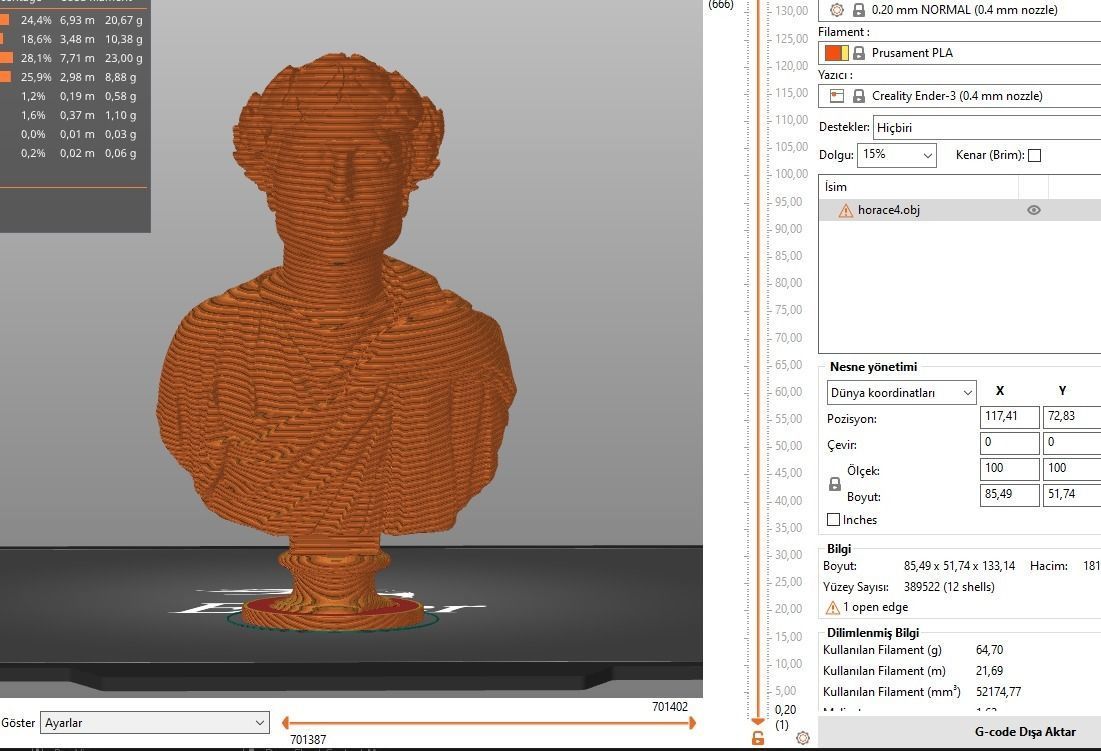Viewport: 1101px width, 751px height.
Task: Click the 1 open edge warning text
Action: (x=876, y=607)
